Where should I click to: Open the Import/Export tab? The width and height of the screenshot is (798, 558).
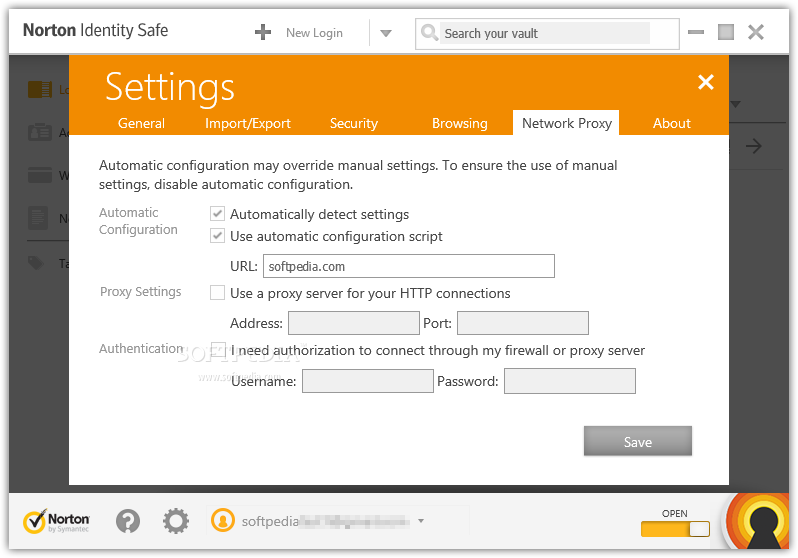coord(248,123)
